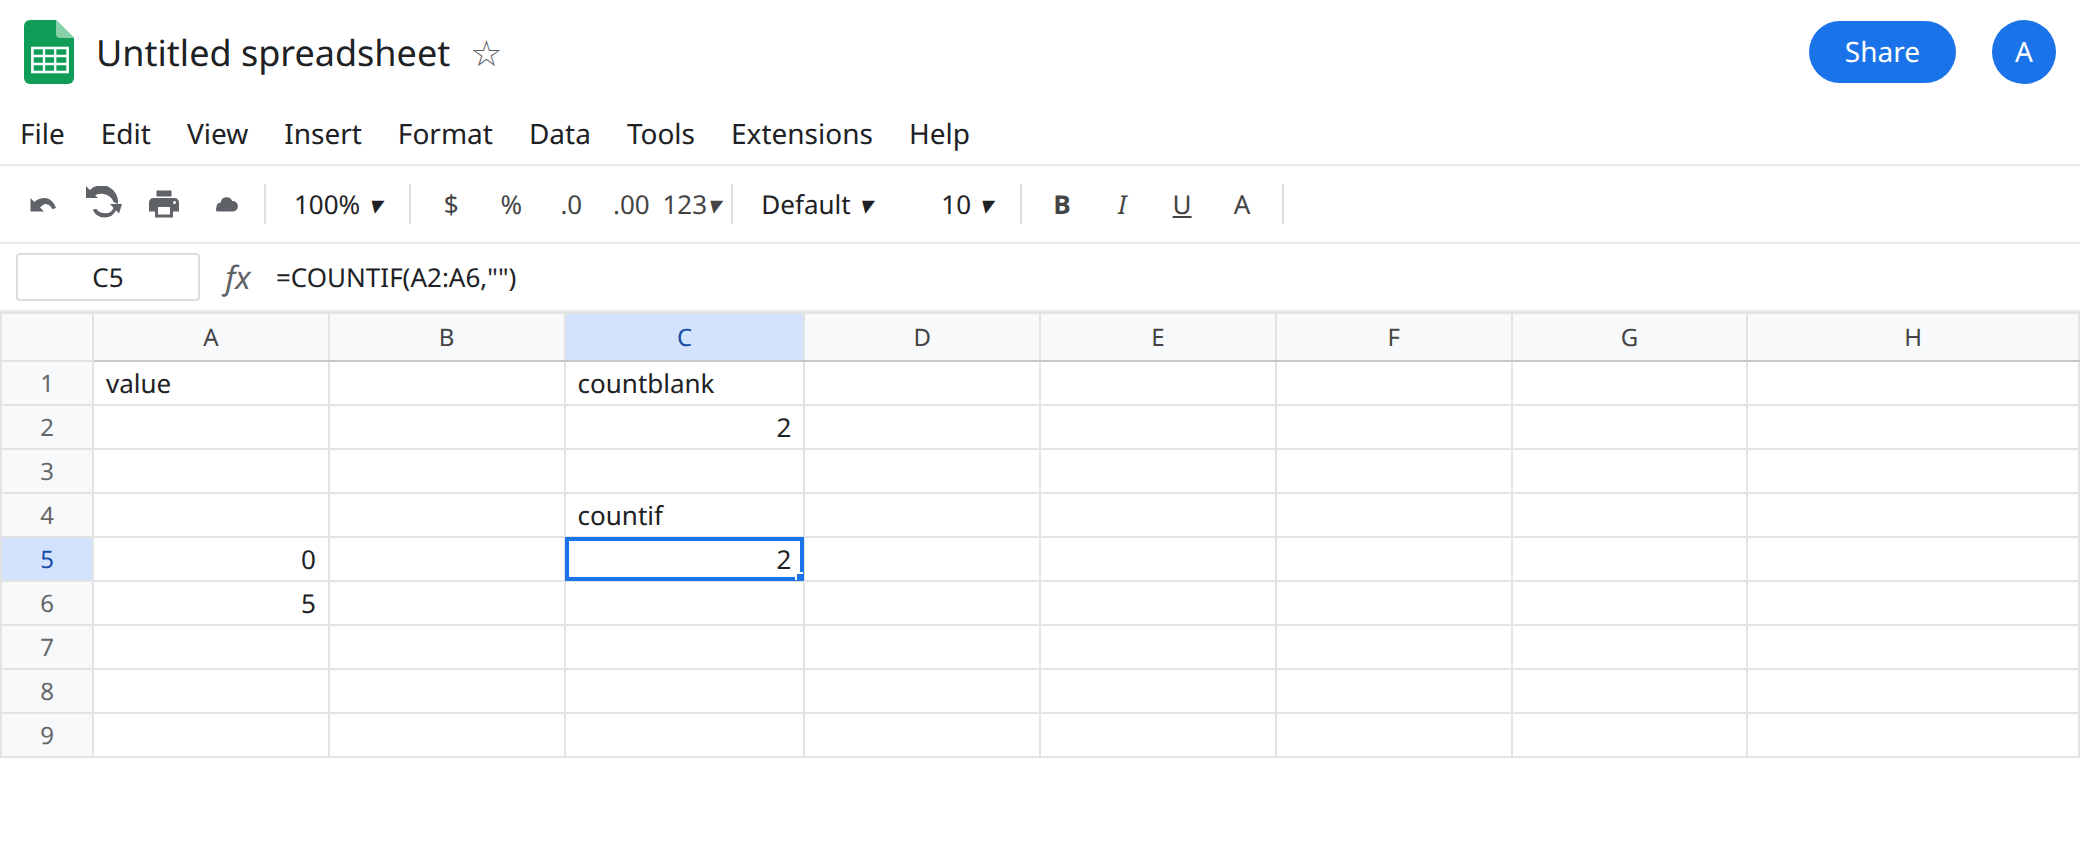
Task: Select column D header
Action: click(922, 338)
